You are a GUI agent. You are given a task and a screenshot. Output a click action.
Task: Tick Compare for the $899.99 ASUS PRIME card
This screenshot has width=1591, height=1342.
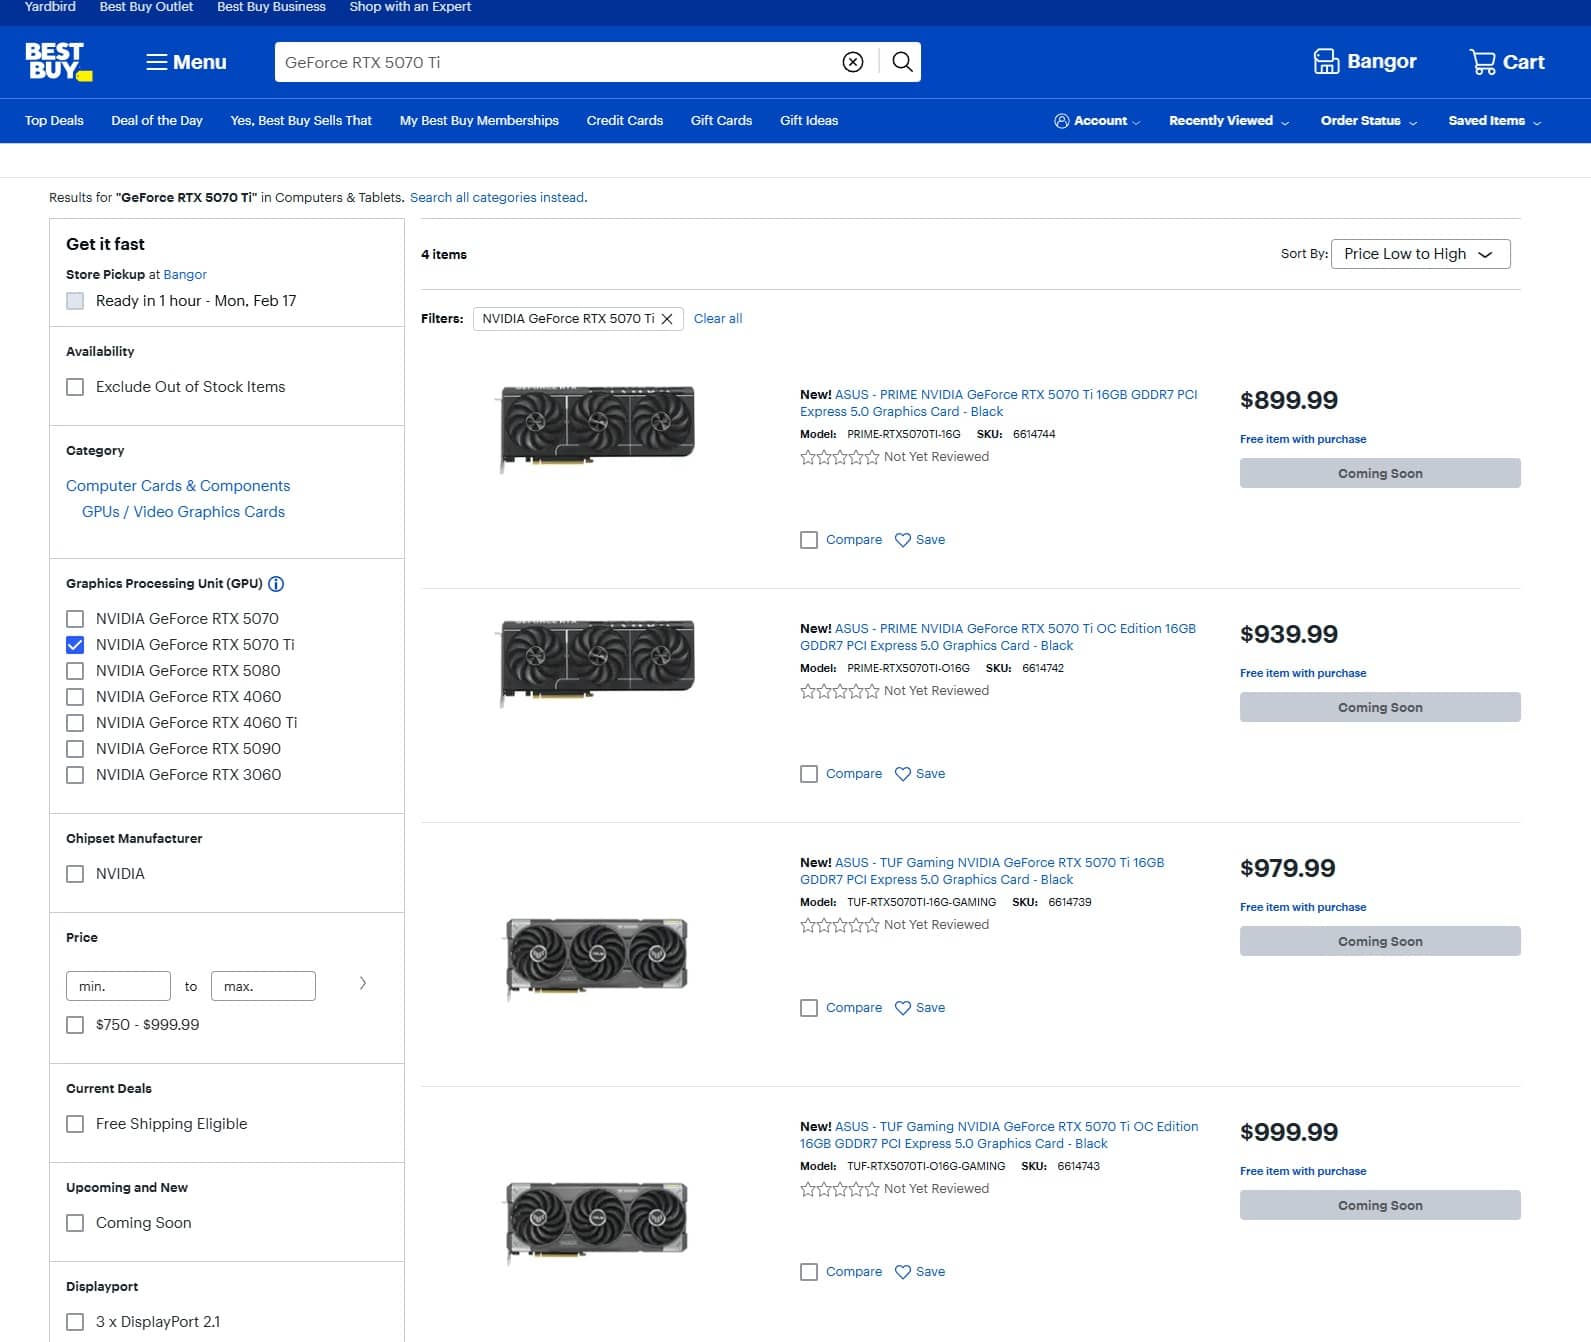pos(809,540)
